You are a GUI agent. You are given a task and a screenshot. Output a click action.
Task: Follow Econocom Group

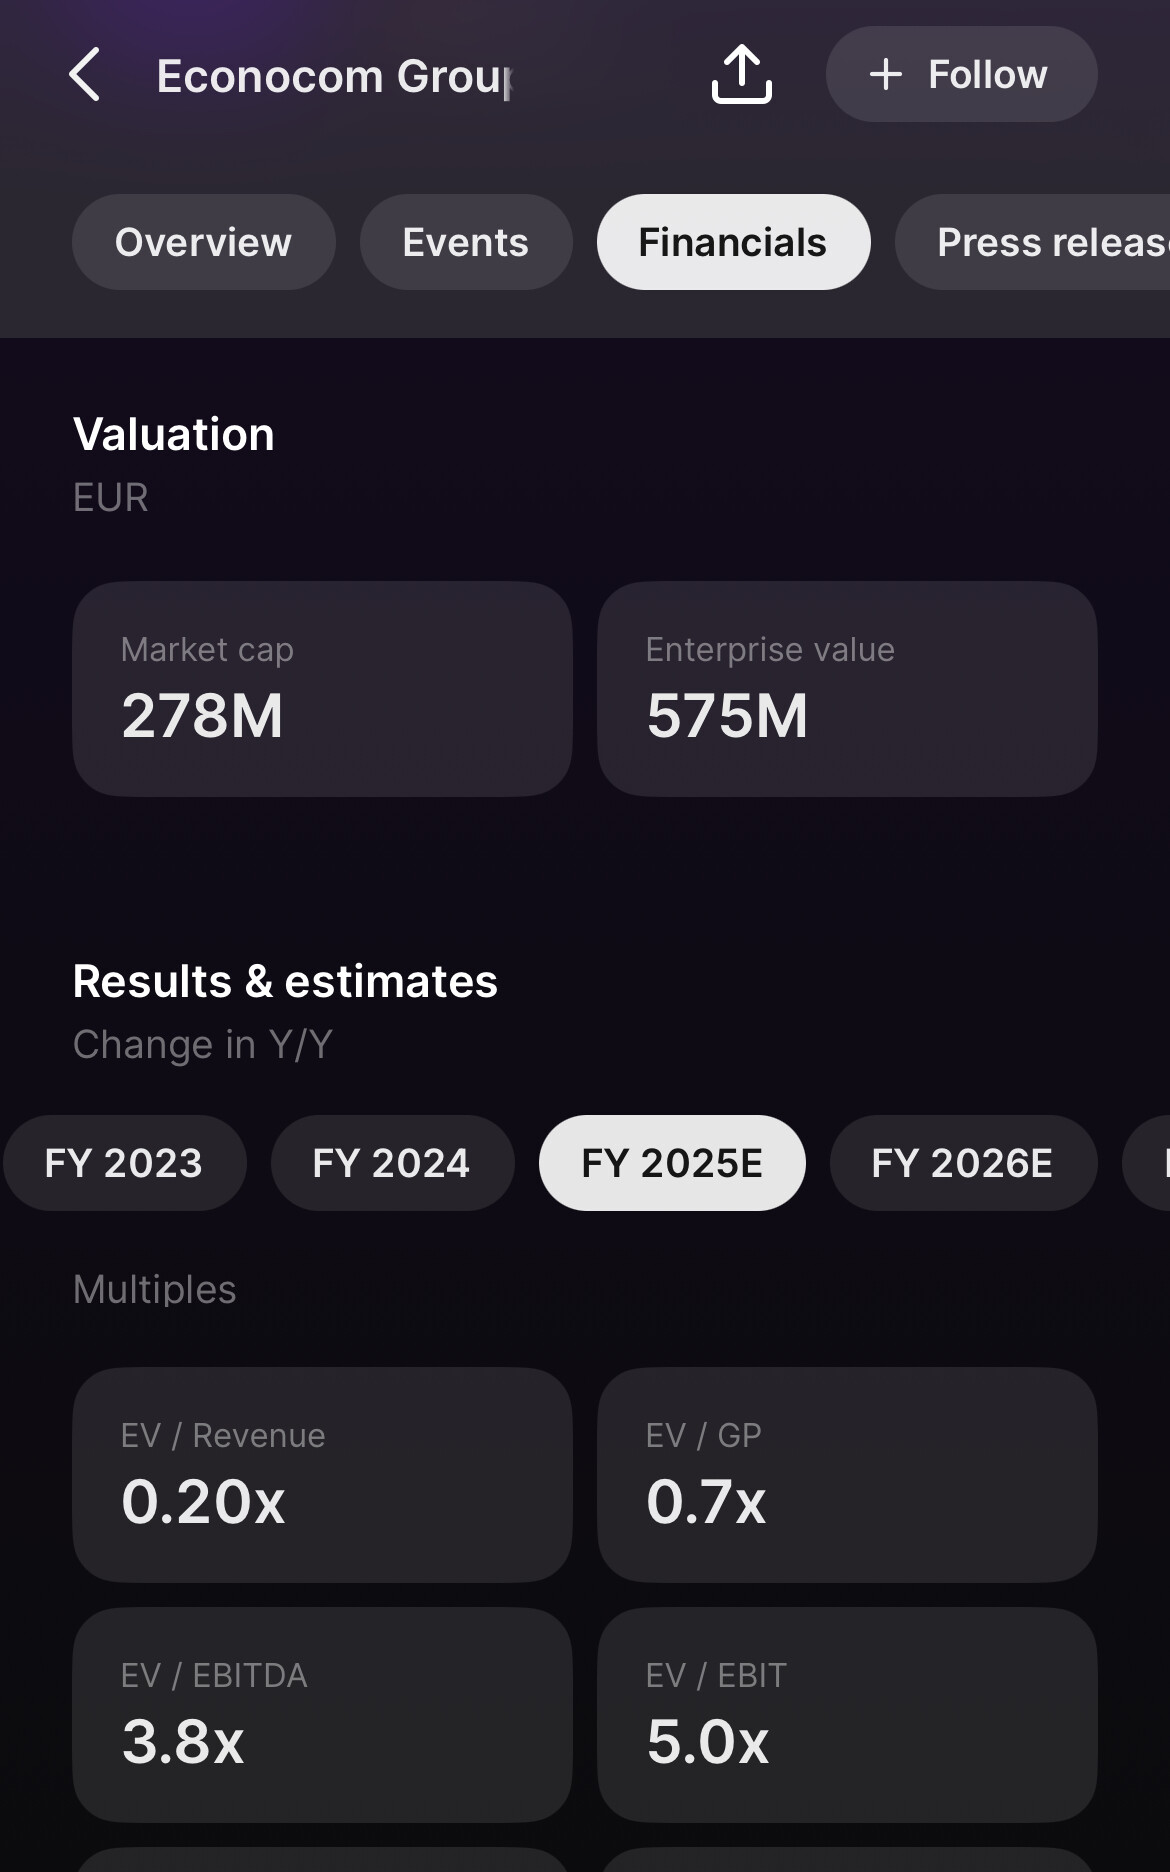pos(961,75)
